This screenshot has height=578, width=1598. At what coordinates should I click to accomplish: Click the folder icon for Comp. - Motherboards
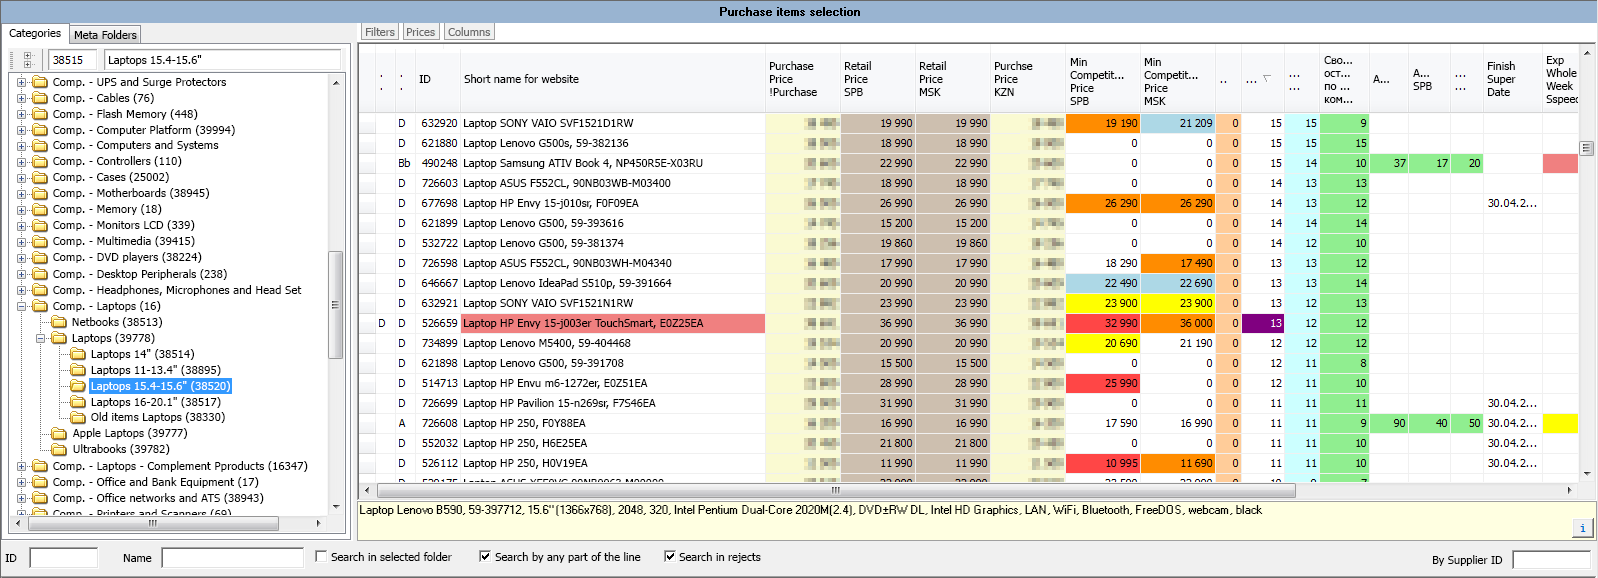(x=40, y=193)
